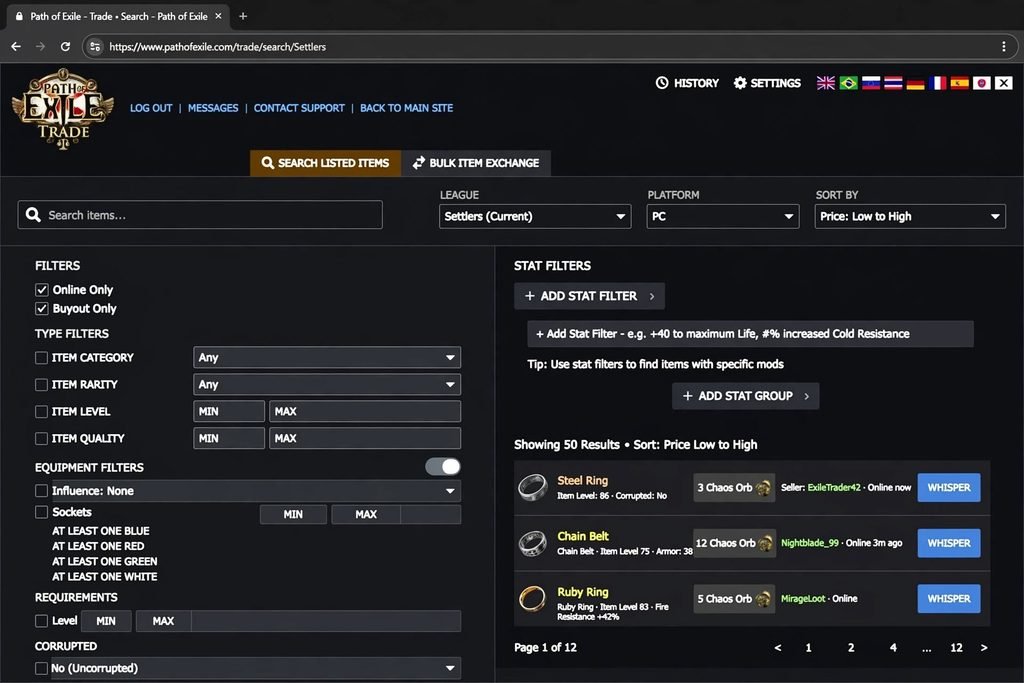The width and height of the screenshot is (1024, 683).
Task: Click the Chaos Orb icon on 3 Chaos price
Action: (x=763, y=488)
